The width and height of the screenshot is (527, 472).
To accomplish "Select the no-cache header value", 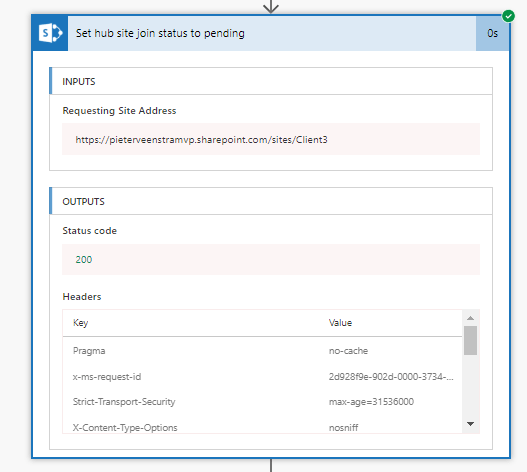I will pyautogui.click(x=348, y=351).
